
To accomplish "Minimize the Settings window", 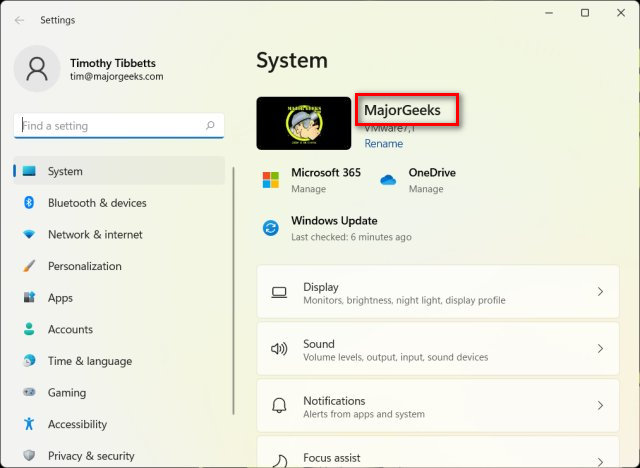I will click(x=549, y=13).
